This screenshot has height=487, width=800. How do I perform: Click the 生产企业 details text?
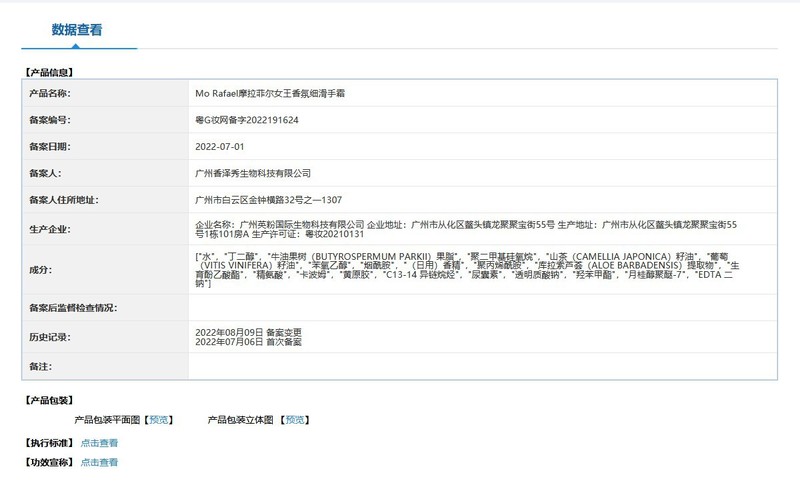[466, 229]
